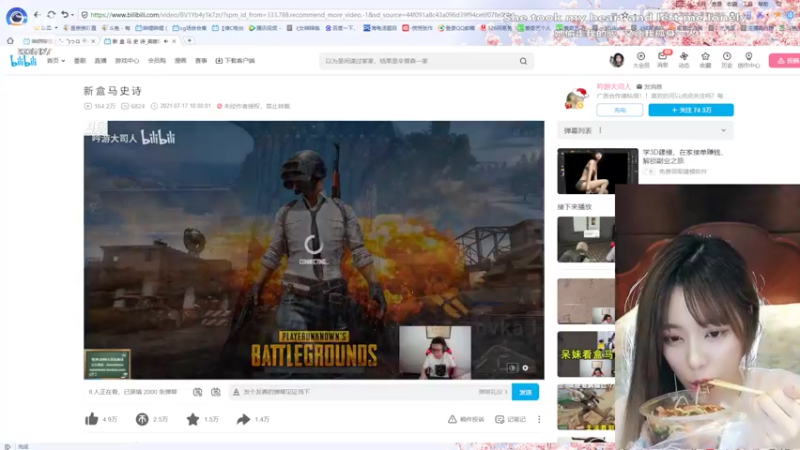The height and width of the screenshot is (450, 800).
Task: Share the video with the arrow icon
Action: (243, 419)
